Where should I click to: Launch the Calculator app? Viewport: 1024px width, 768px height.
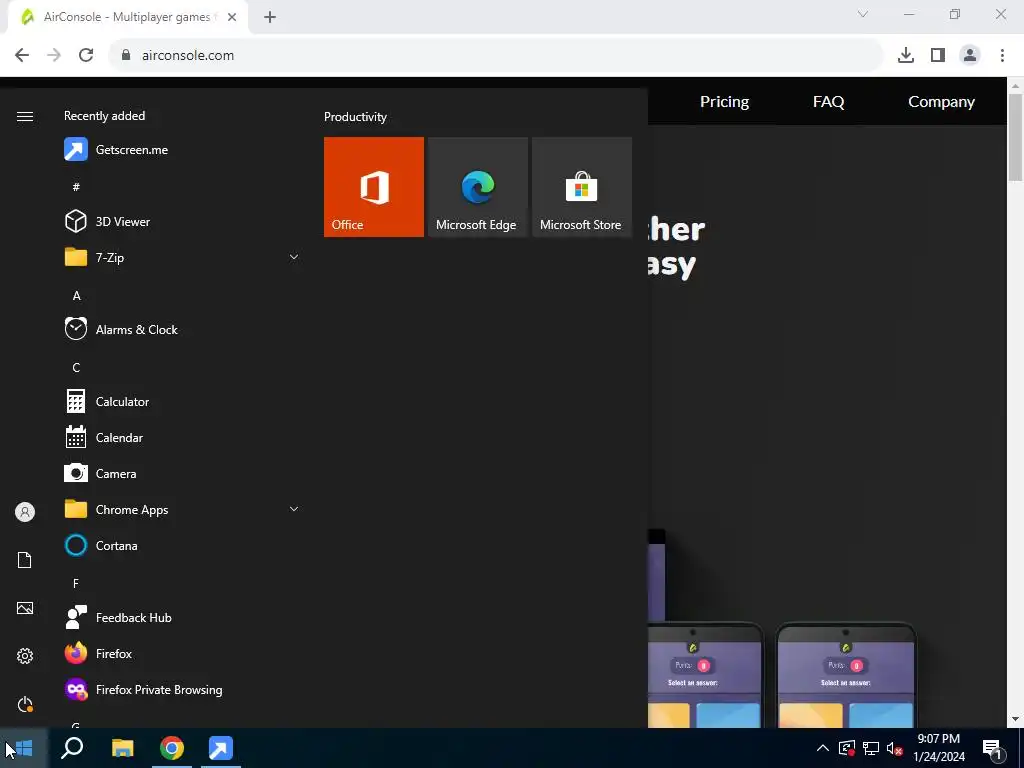(x=182, y=402)
